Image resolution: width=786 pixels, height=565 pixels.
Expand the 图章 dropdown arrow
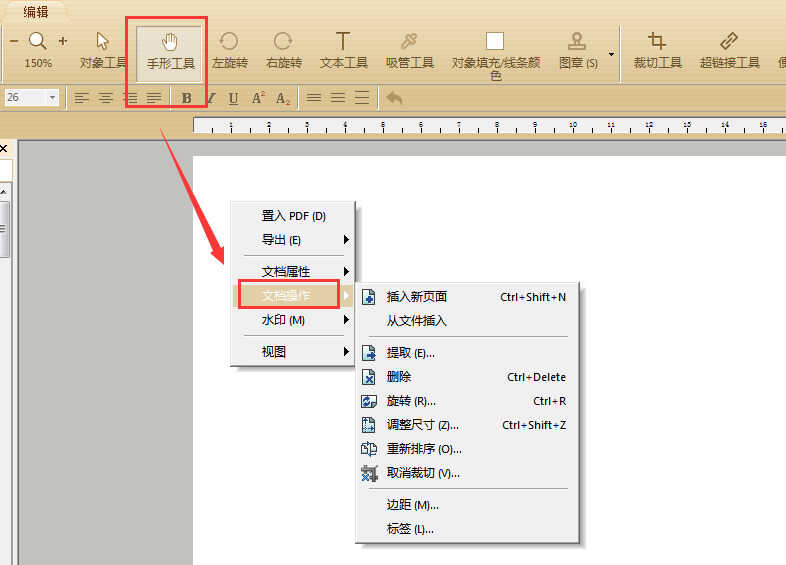(611, 54)
